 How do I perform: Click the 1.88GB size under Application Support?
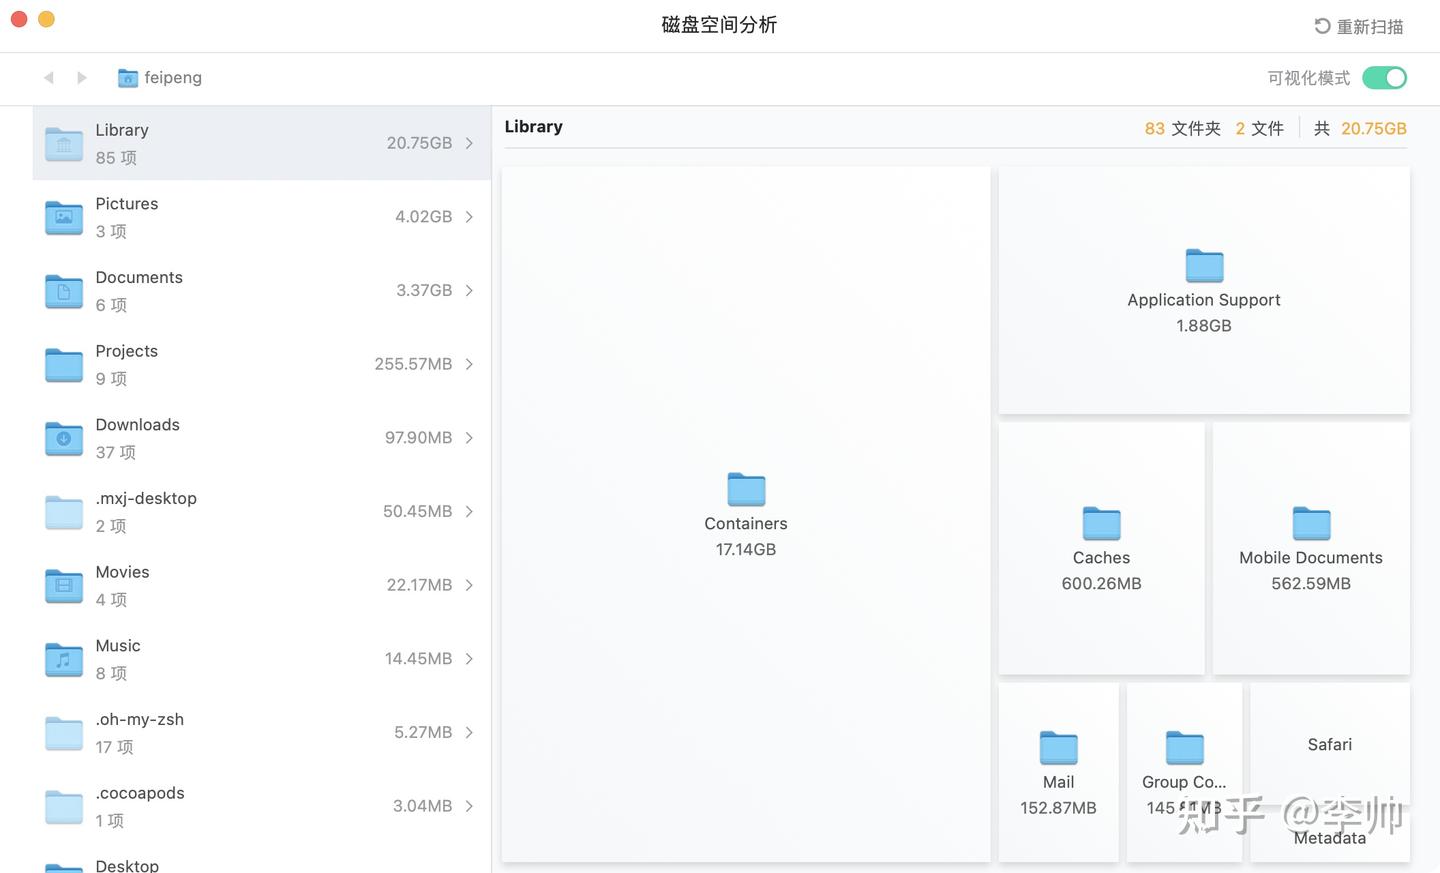[1204, 325]
